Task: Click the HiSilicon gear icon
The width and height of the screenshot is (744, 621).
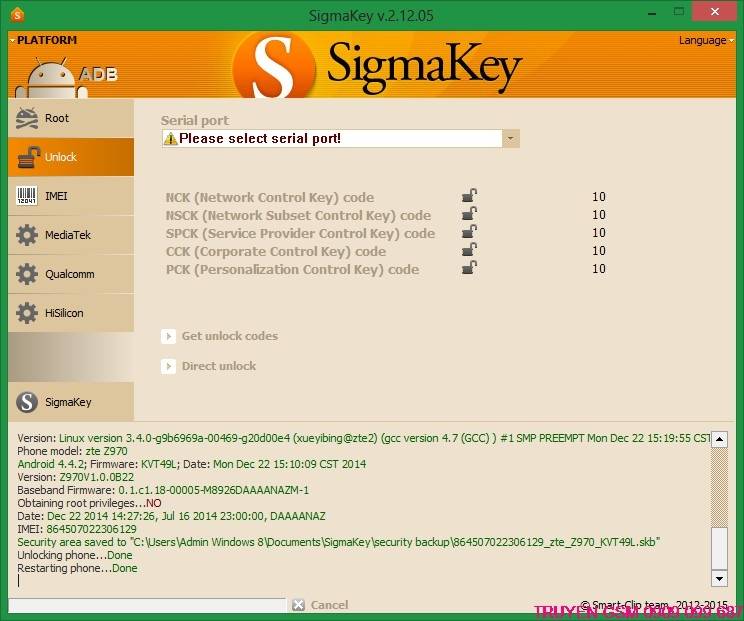Action: (x=27, y=313)
